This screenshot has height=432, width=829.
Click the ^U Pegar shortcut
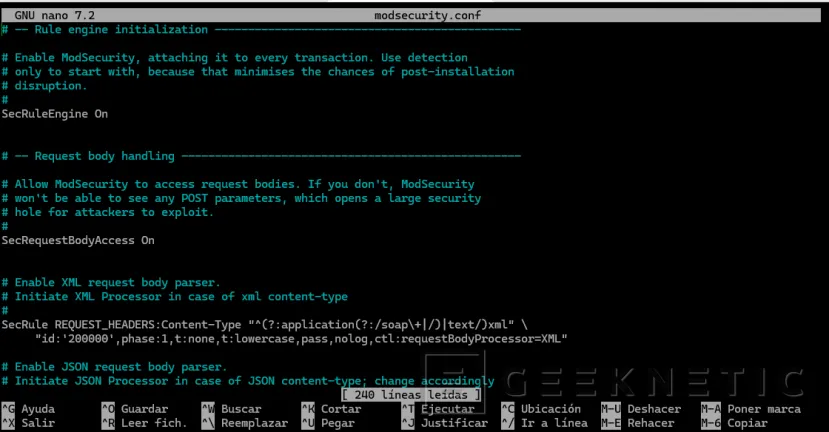(x=328, y=423)
